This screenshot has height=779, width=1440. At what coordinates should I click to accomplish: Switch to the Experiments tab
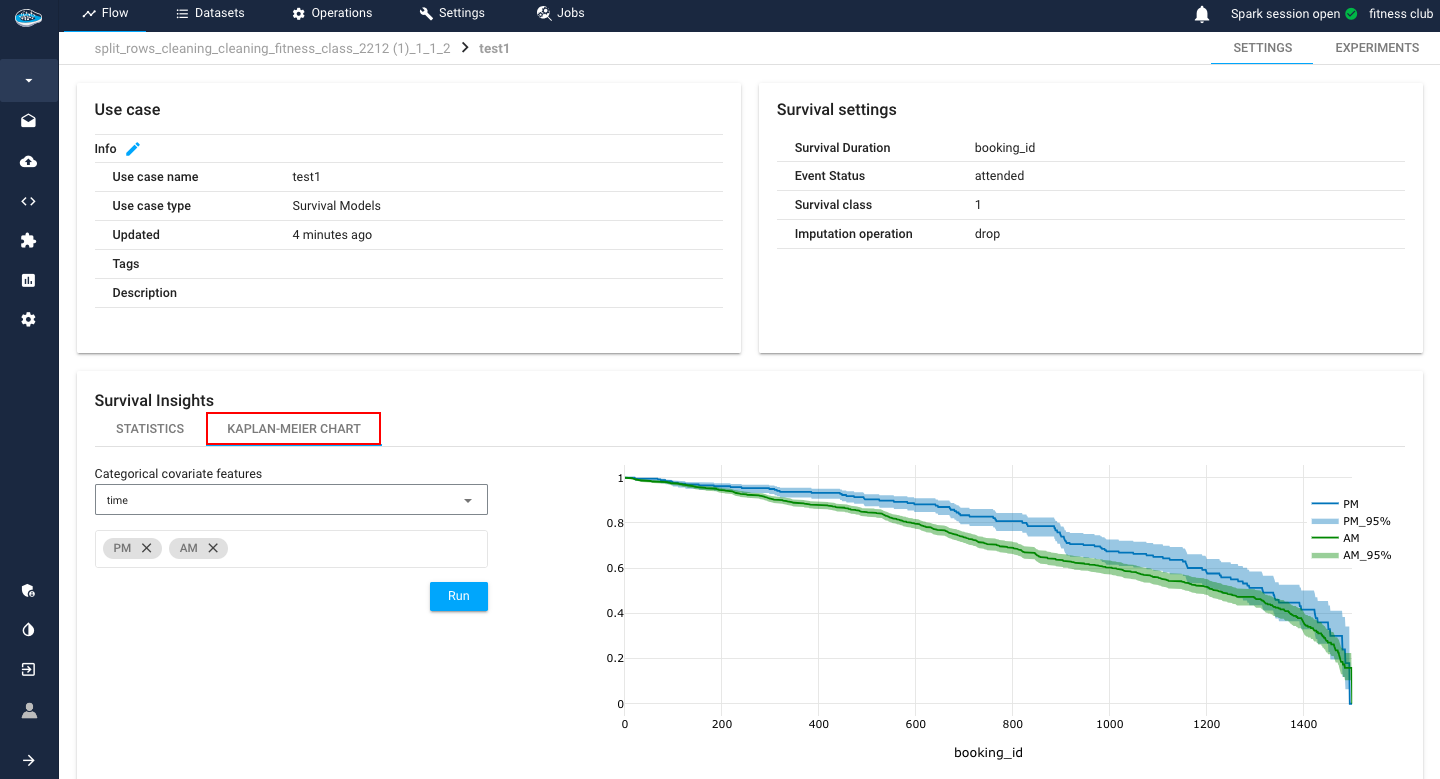(1376, 48)
